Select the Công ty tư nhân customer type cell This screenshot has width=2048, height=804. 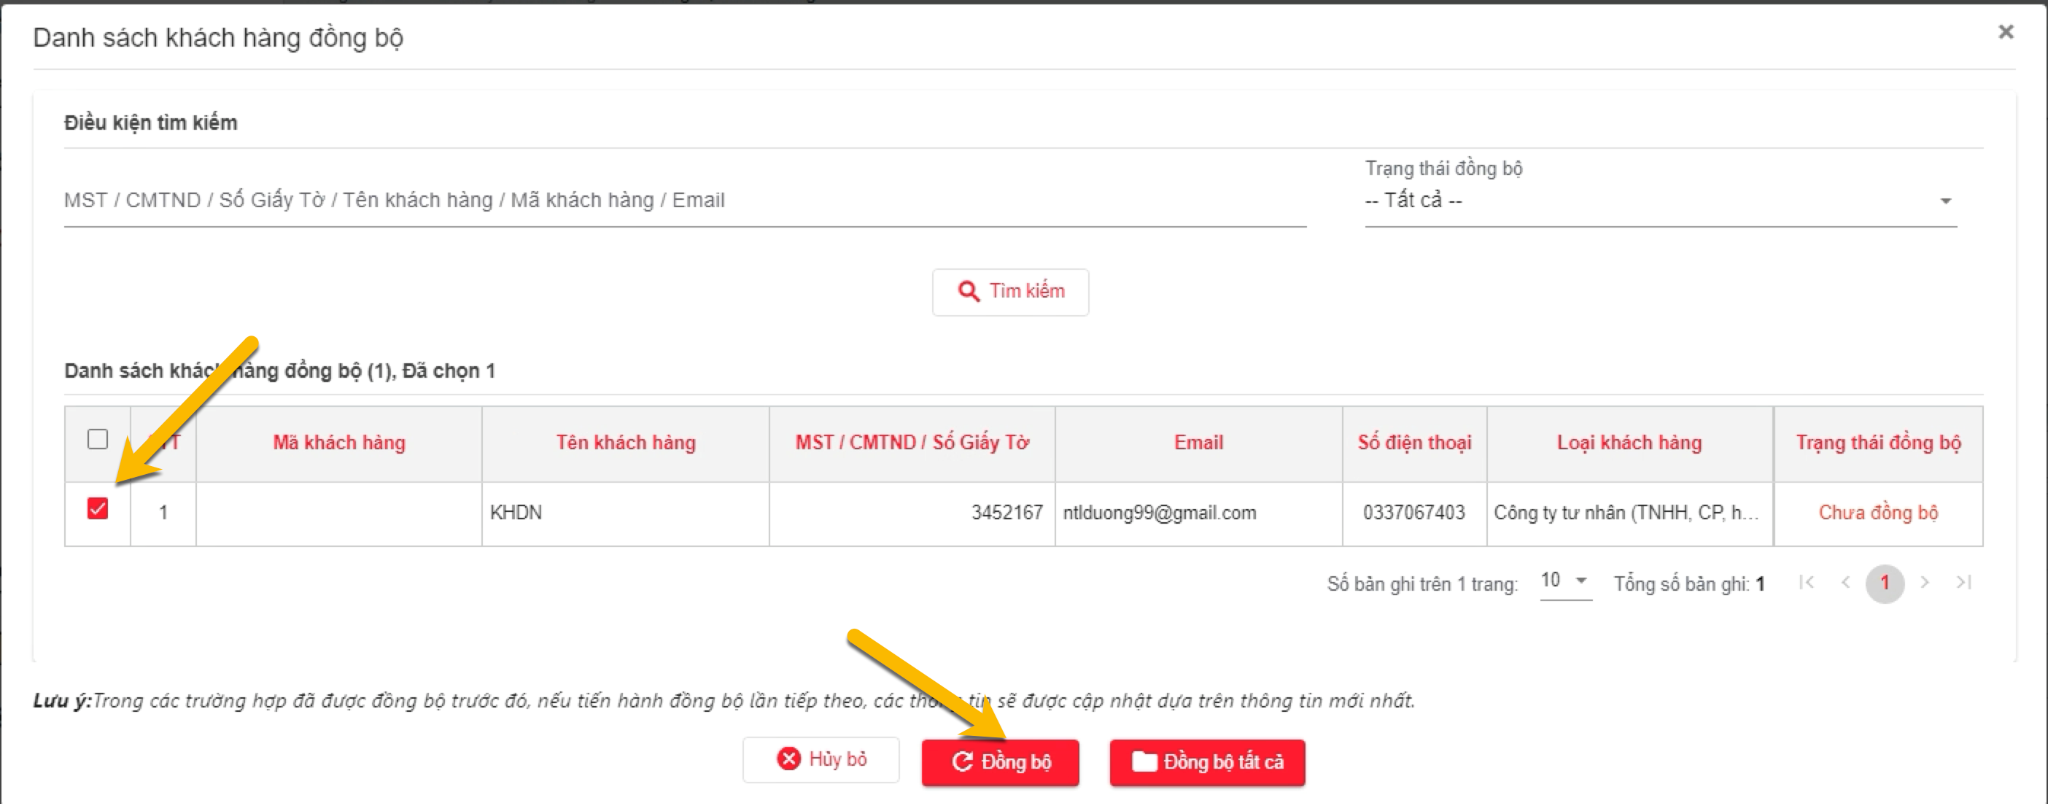(1630, 513)
